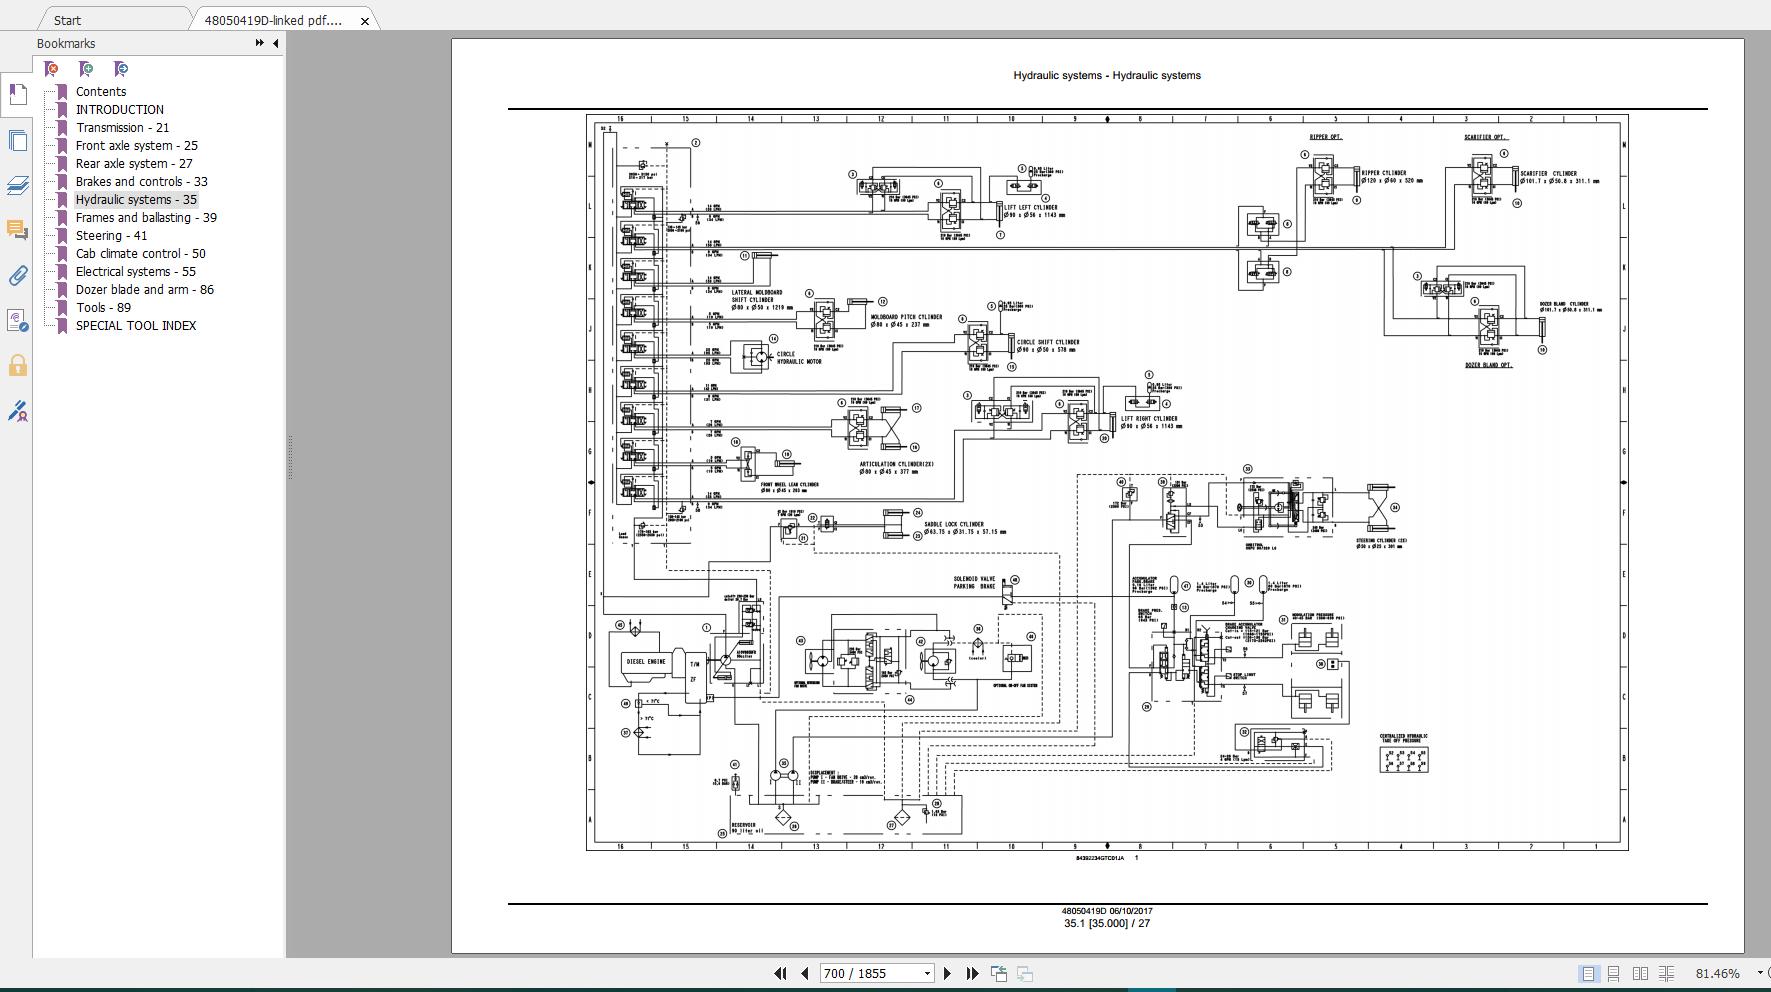The width and height of the screenshot is (1771, 992).
Task: Open Brakes and controls - 33 bookmark
Action: [x=142, y=181]
